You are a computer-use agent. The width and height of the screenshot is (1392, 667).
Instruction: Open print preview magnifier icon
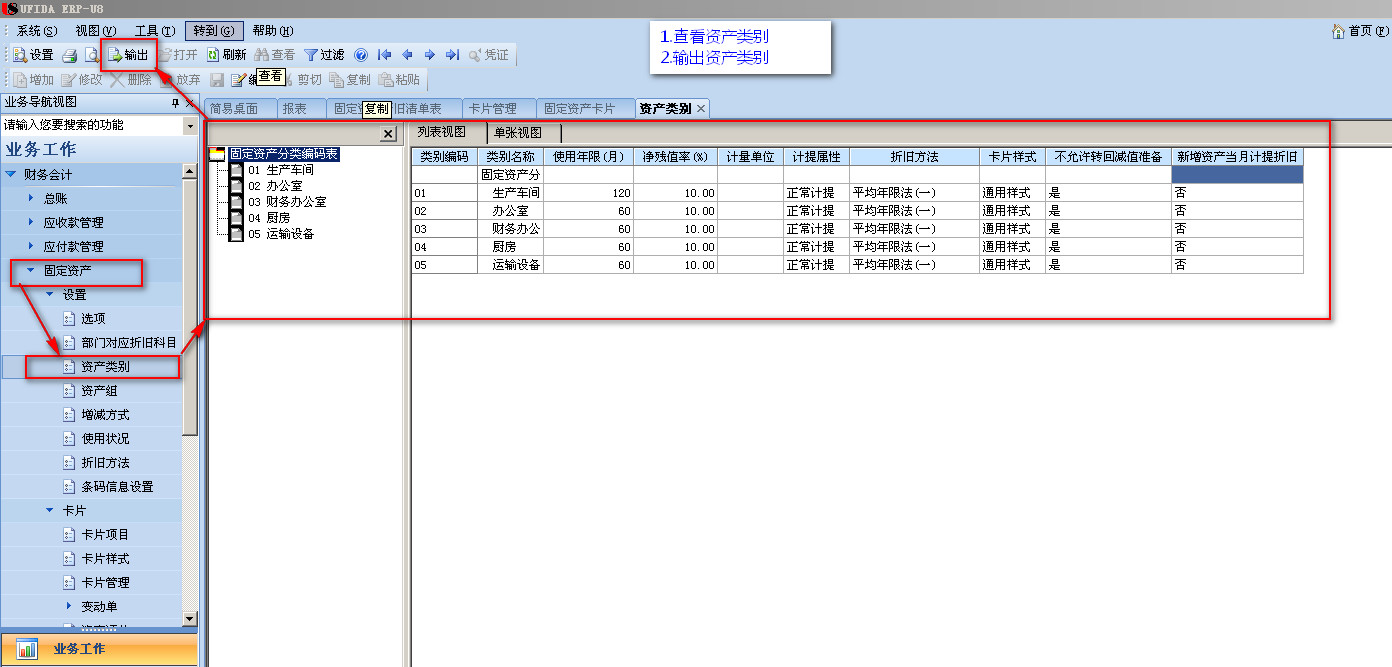91,56
